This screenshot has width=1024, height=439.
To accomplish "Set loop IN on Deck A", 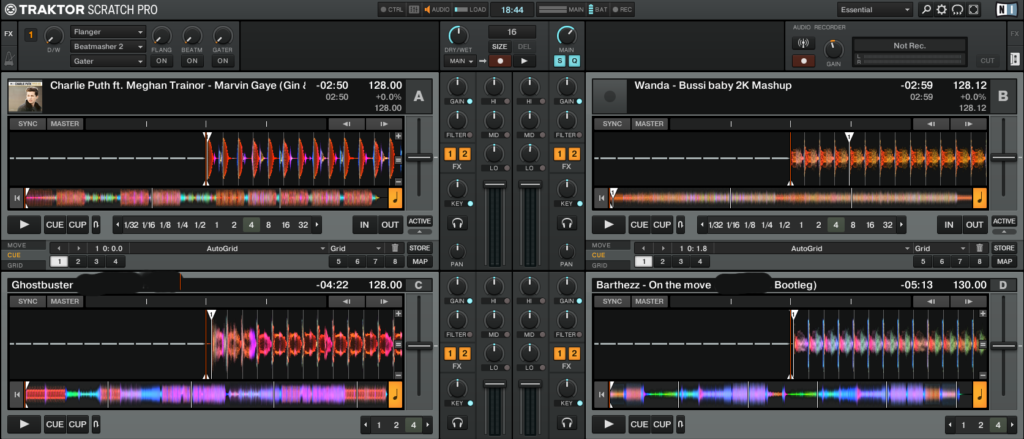I will click(364, 225).
